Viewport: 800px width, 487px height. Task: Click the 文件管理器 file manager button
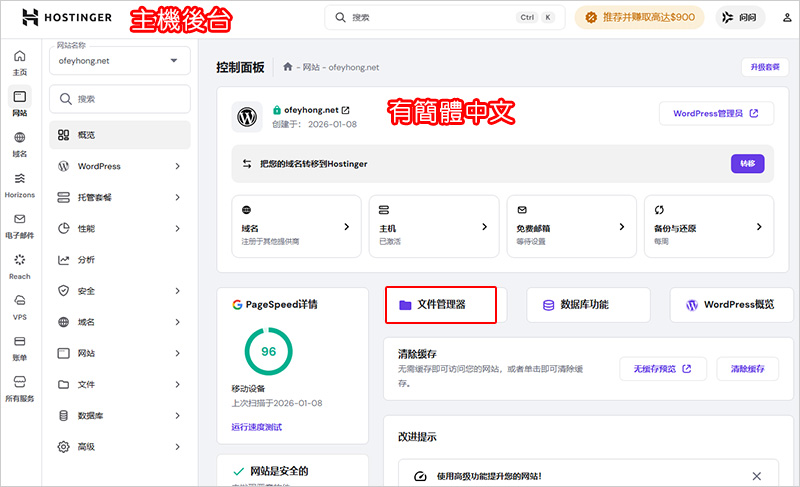pos(441,304)
